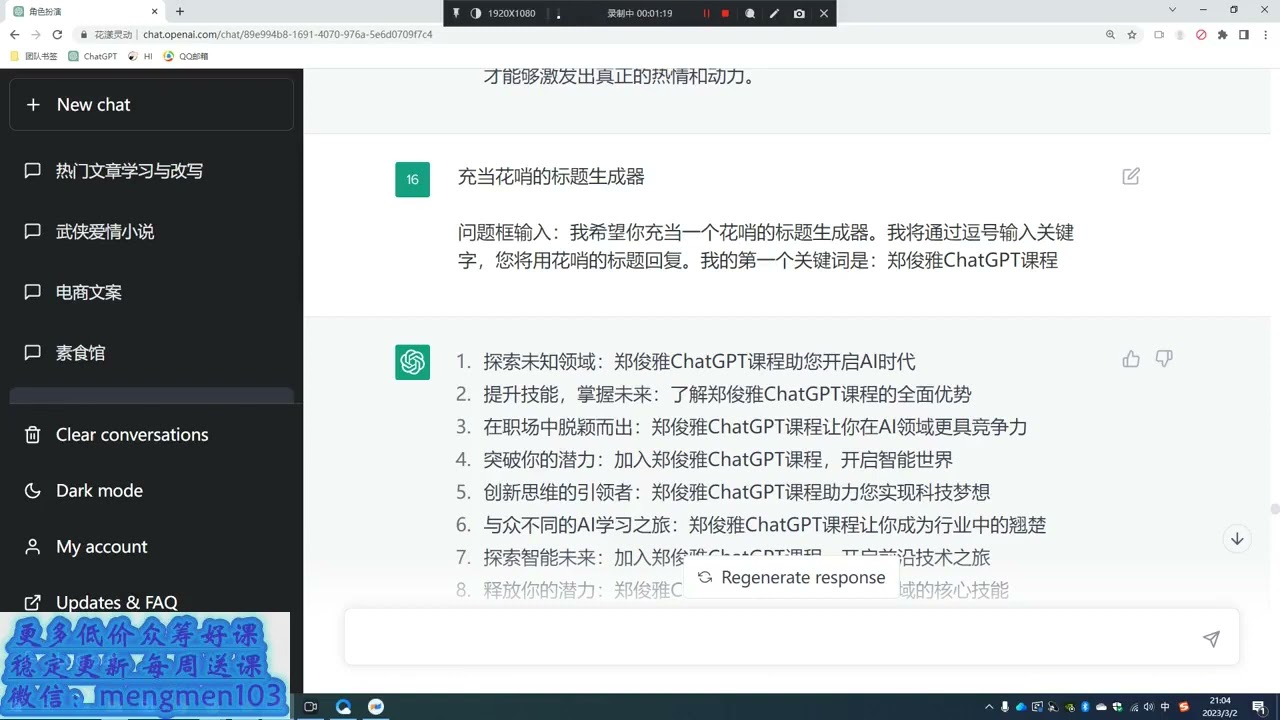Give thumbs up to the response

[x=1131, y=359]
